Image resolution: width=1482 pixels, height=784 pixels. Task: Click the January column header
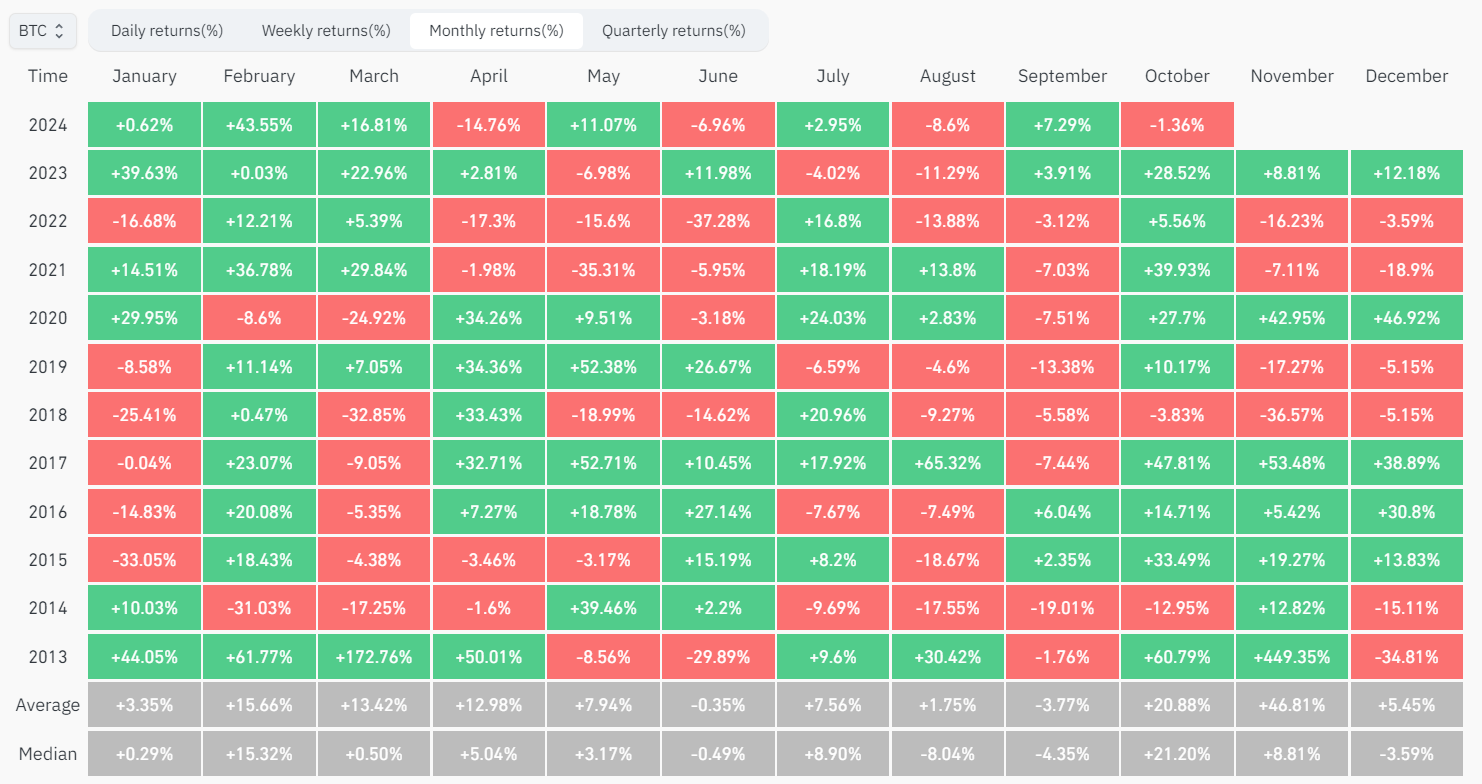pyautogui.click(x=145, y=76)
